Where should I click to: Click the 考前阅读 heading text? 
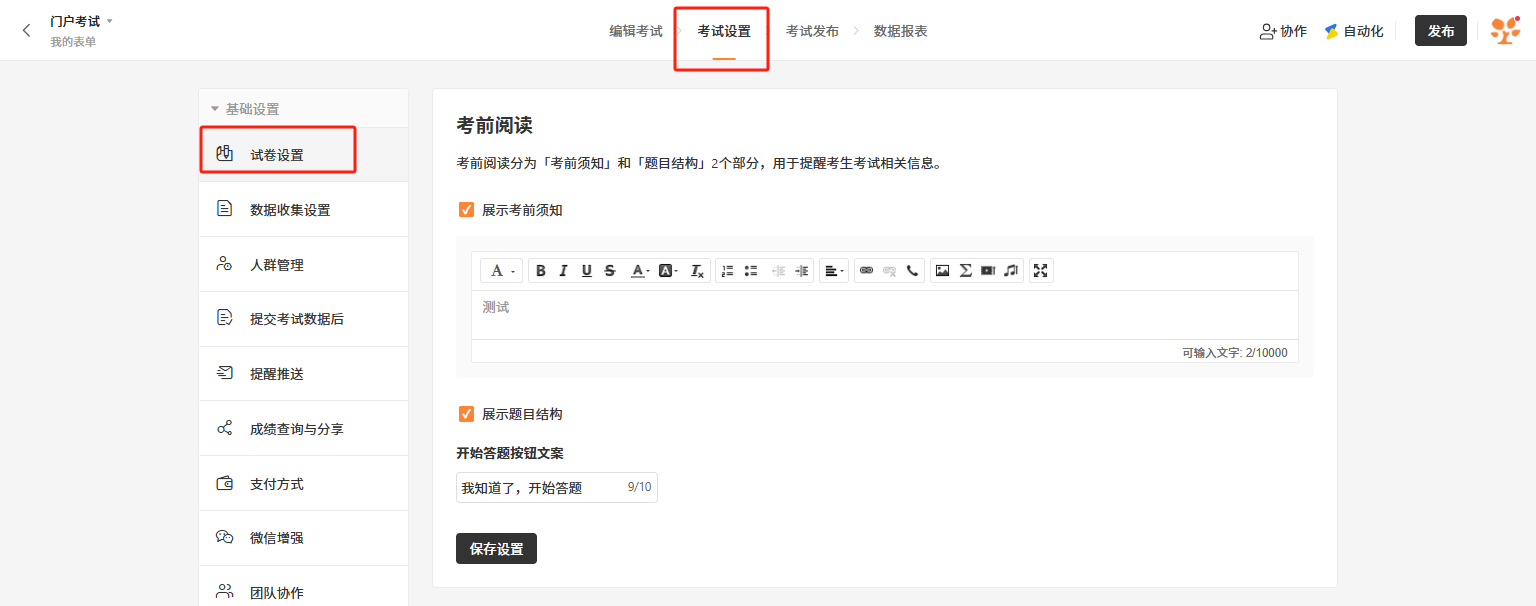click(x=494, y=126)
